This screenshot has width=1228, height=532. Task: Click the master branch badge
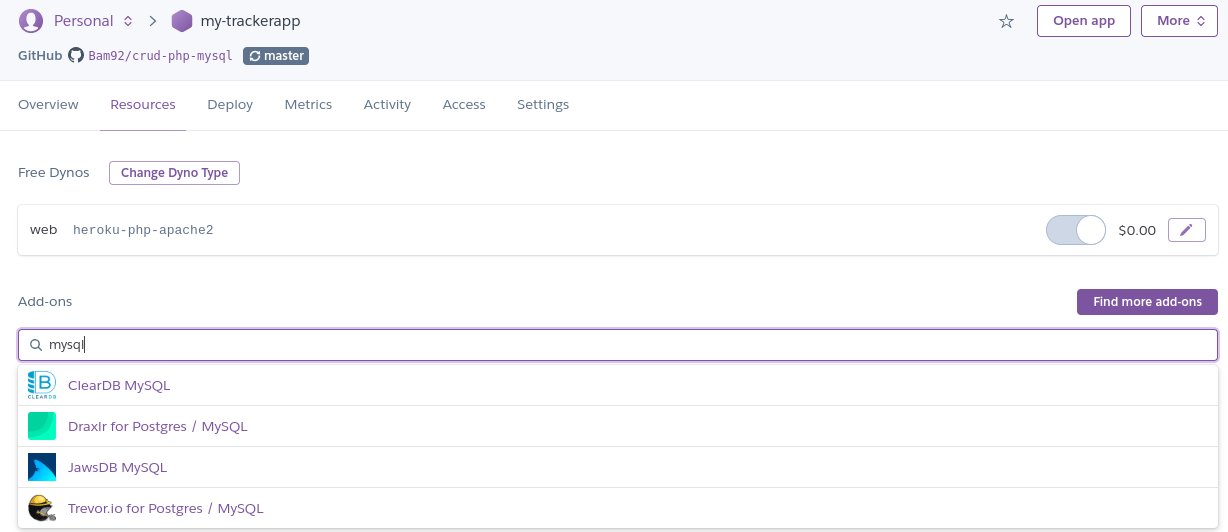pyautogui.click(x=276, y=56)
